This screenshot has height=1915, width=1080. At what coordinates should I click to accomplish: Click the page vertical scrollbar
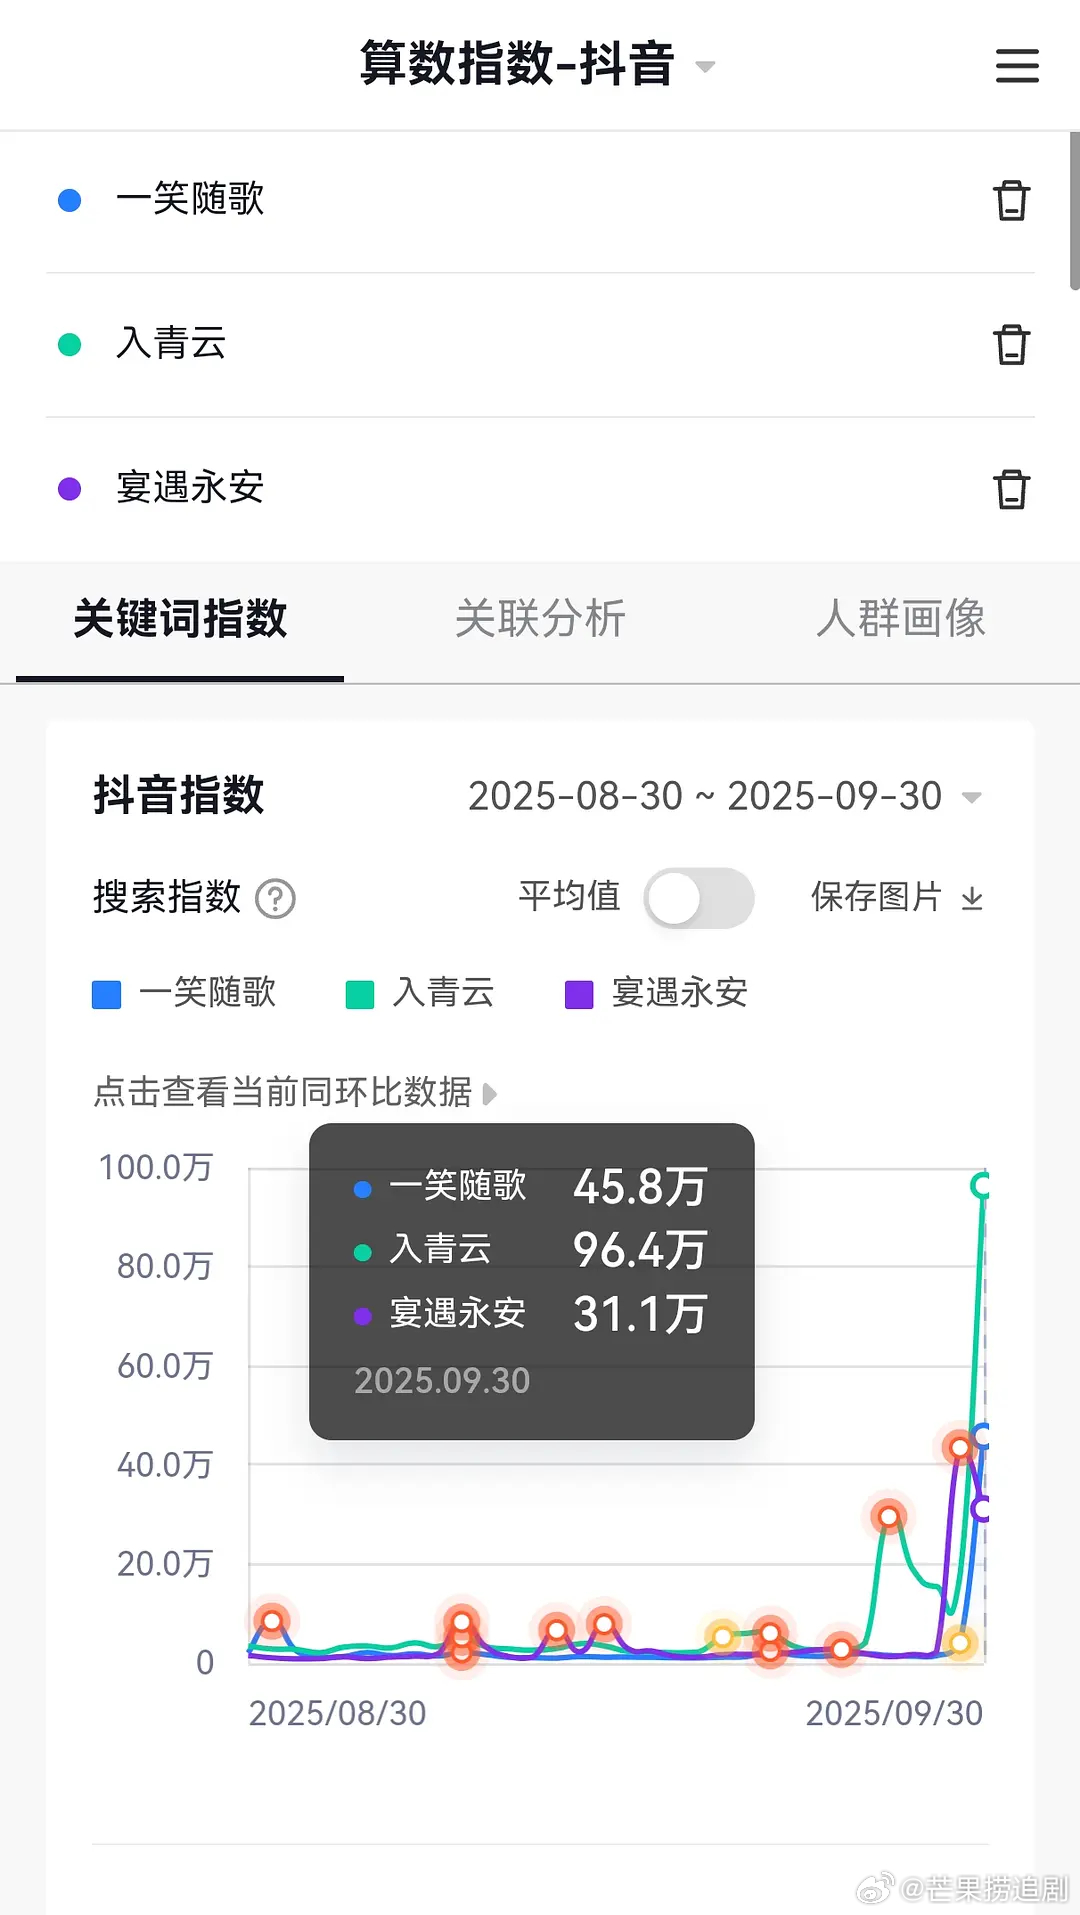click(x=1074, y=210)
